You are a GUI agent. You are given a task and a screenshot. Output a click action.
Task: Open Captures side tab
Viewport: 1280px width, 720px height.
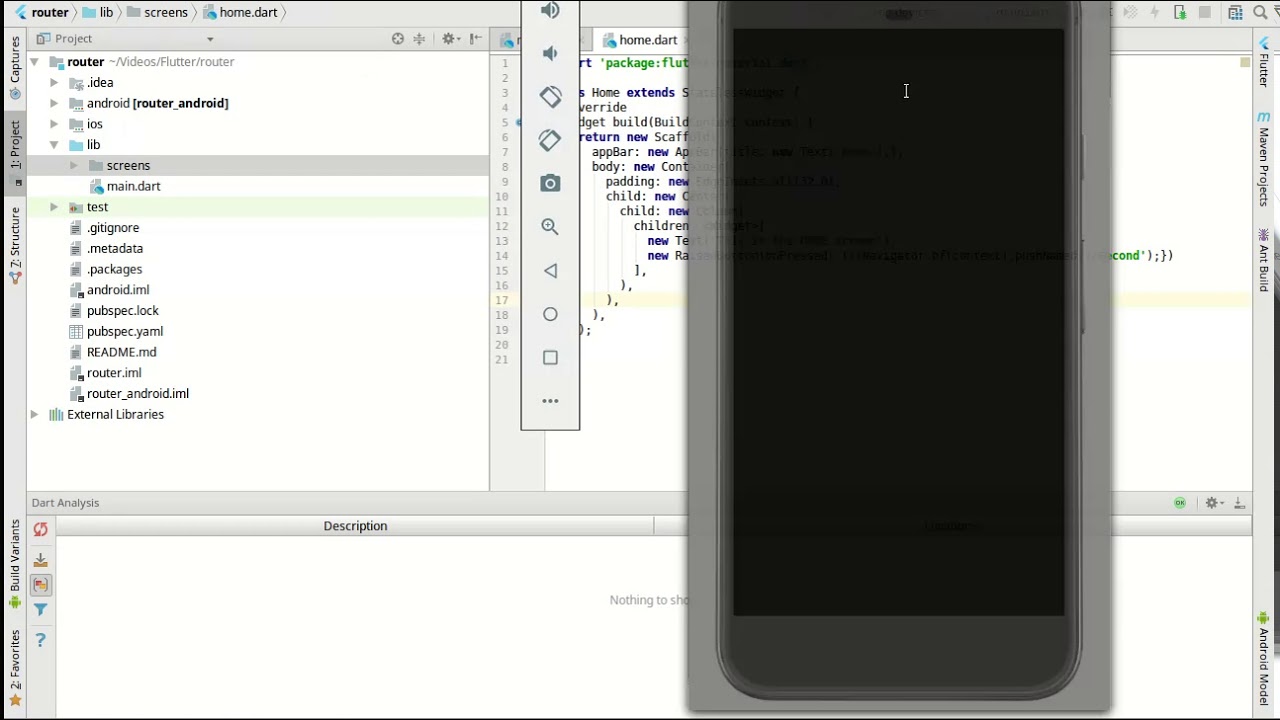[14, 66]
